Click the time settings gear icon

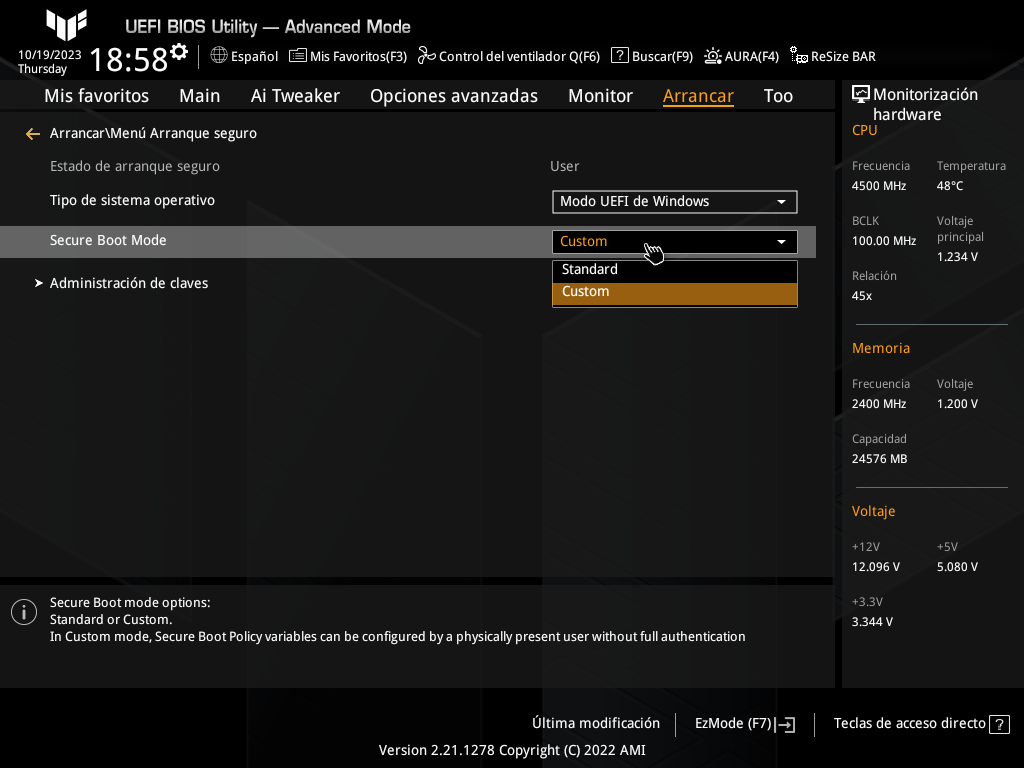click(179, 51)
